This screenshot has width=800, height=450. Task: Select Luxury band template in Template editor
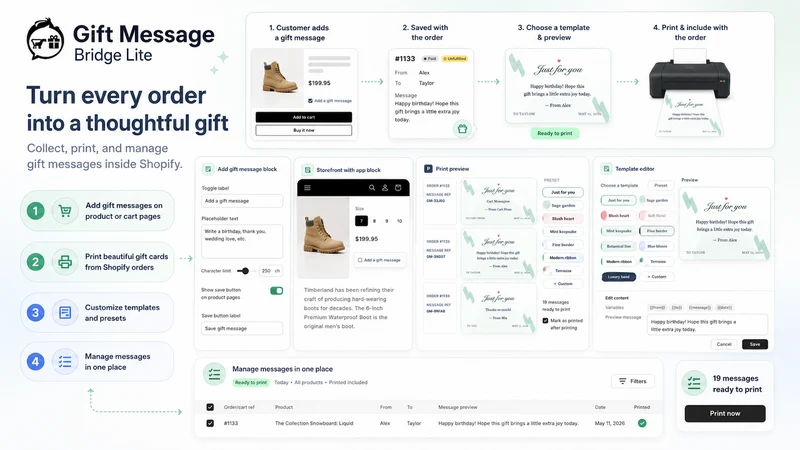618,277
